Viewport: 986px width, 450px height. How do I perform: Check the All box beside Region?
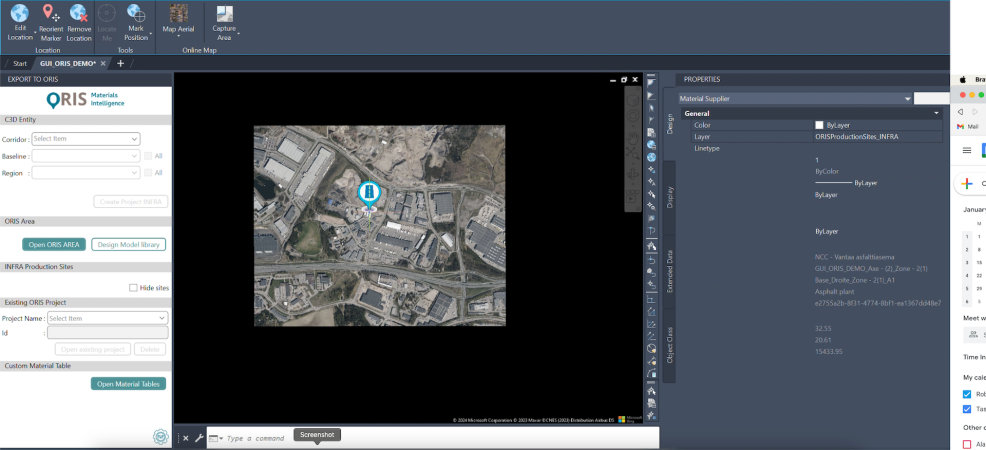148,172
